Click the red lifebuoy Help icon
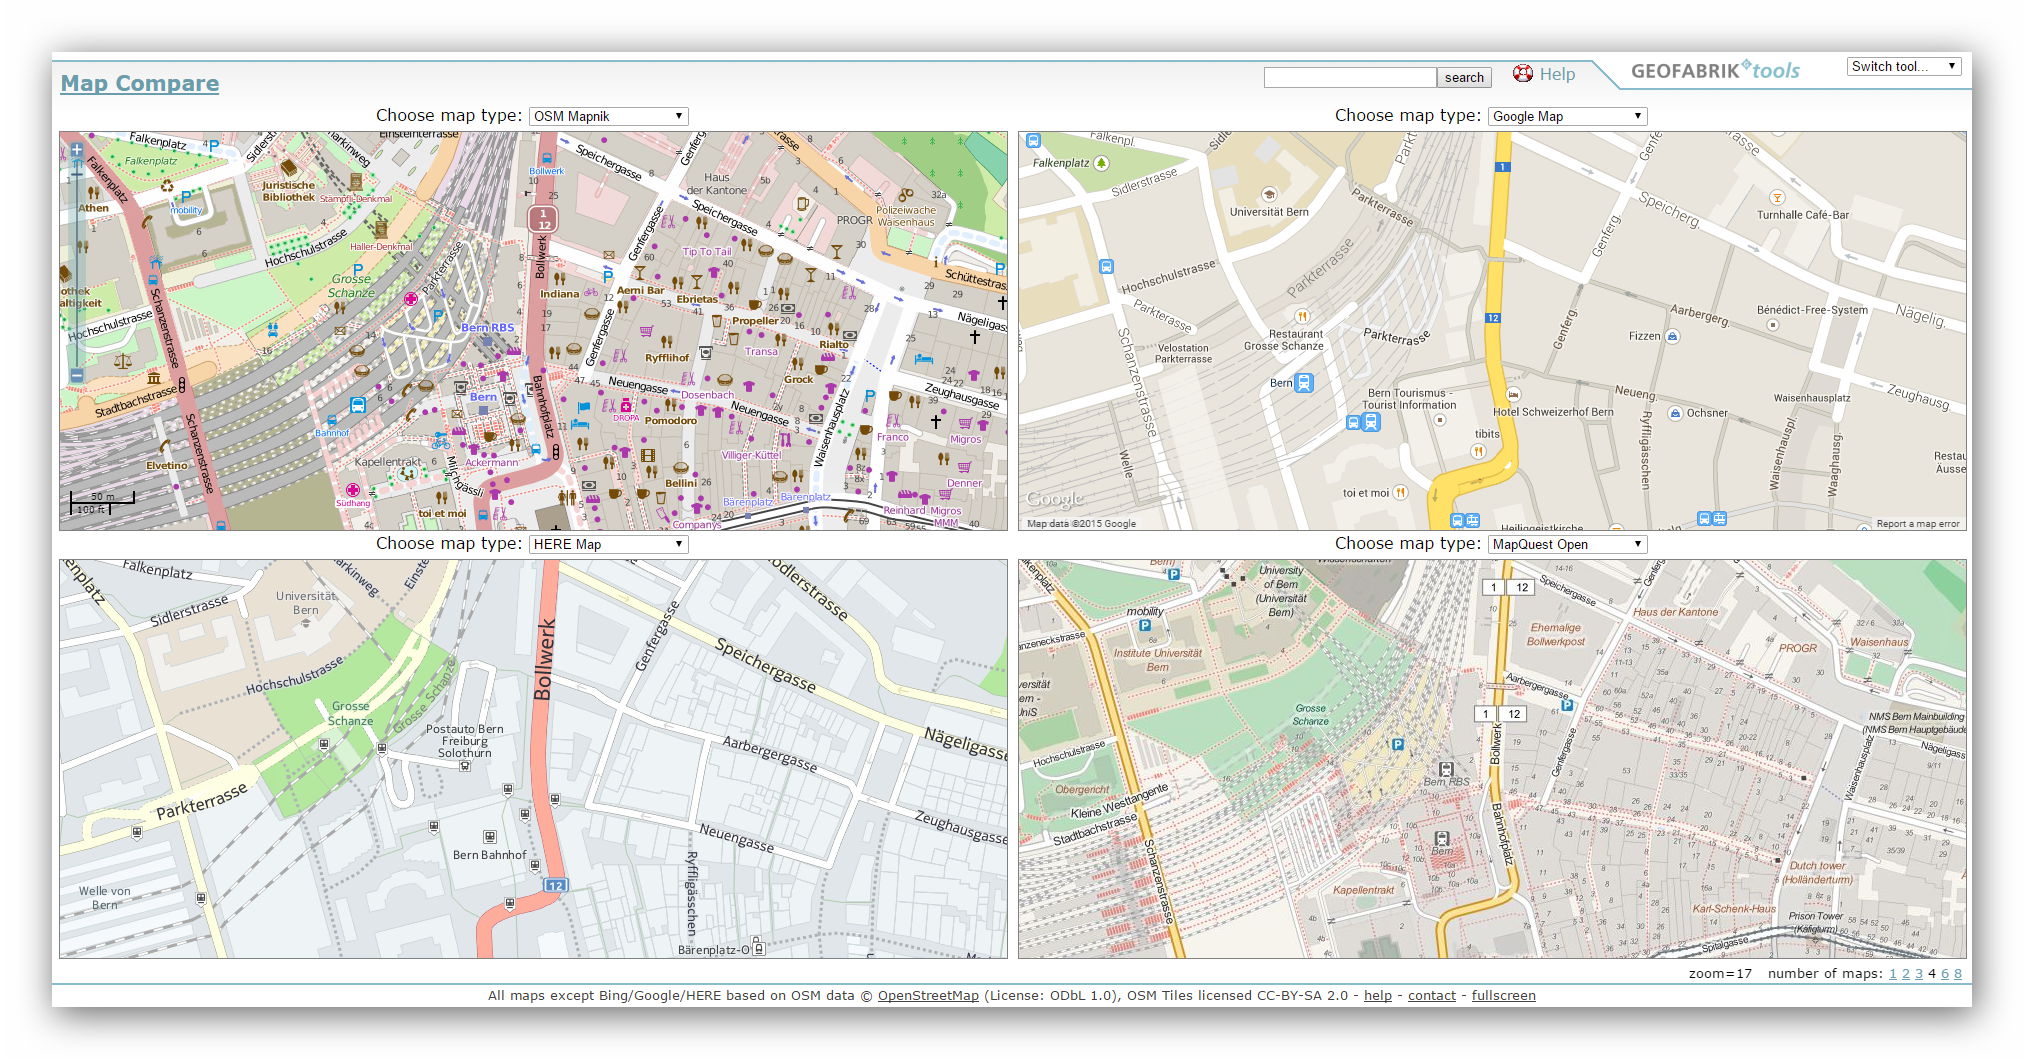The width and height of the screenshot is (2024, 1059). pyautogui.click(x=1523, y=73)
